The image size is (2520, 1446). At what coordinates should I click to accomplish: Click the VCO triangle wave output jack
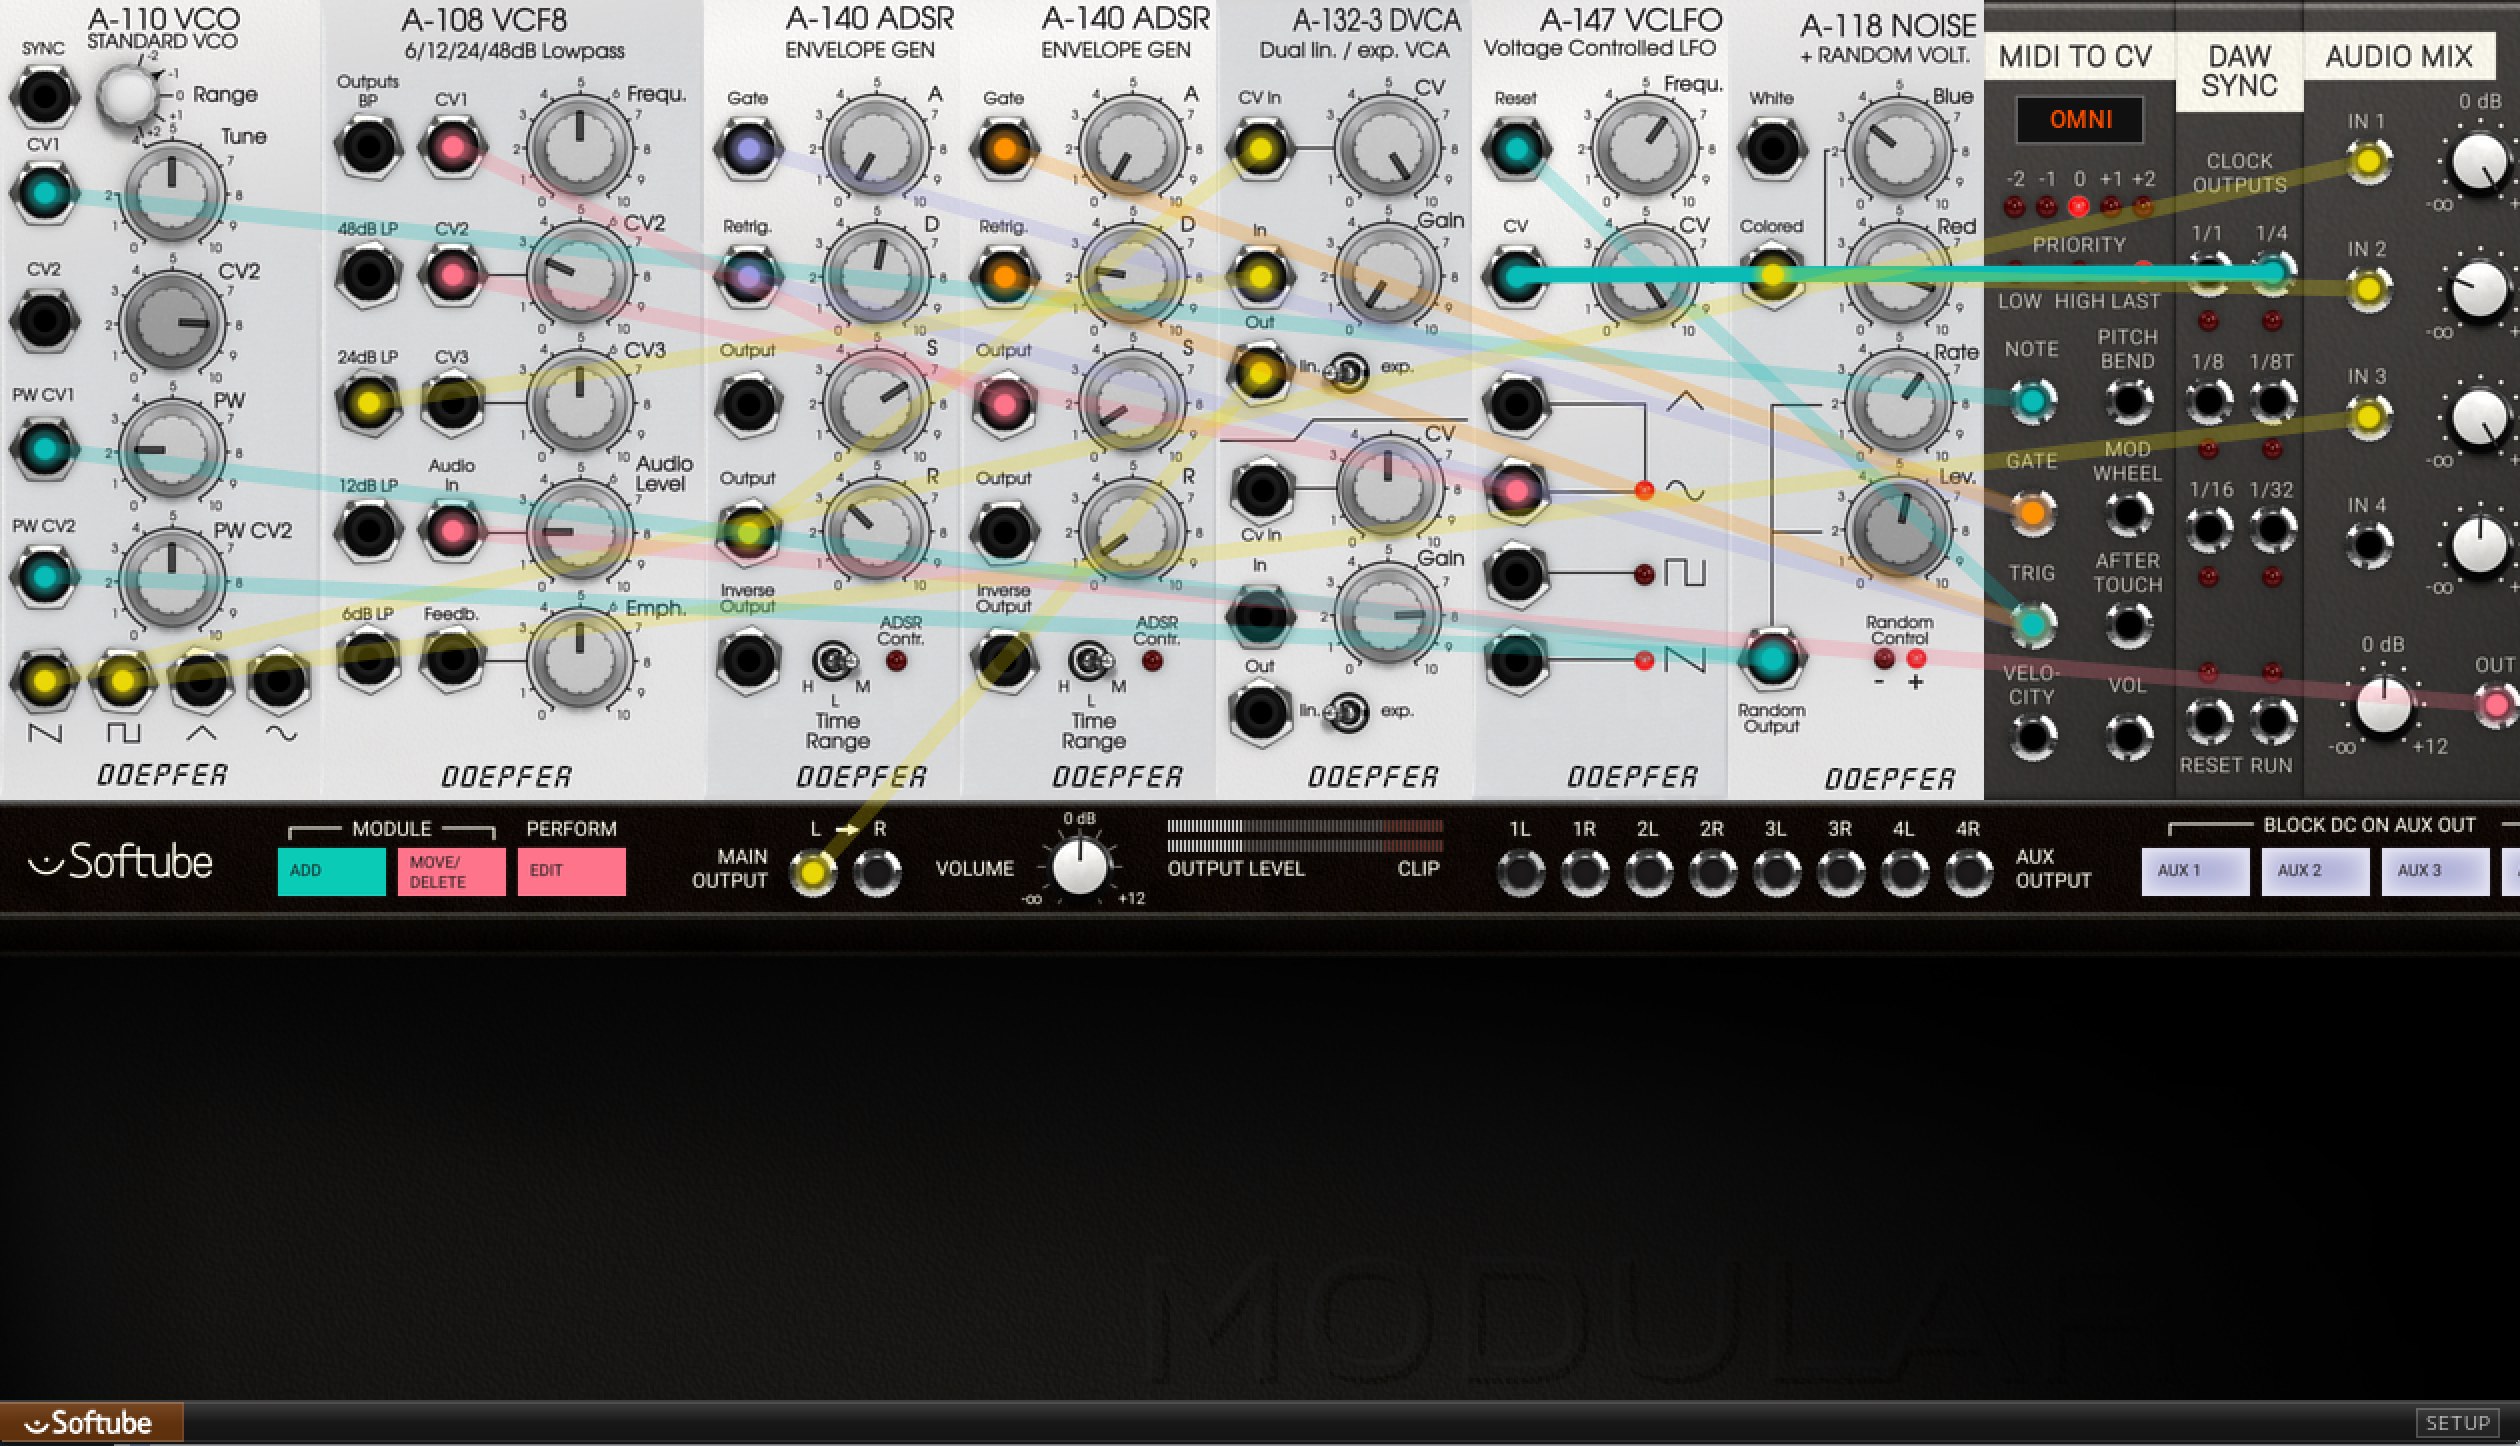tap(201, 681)
